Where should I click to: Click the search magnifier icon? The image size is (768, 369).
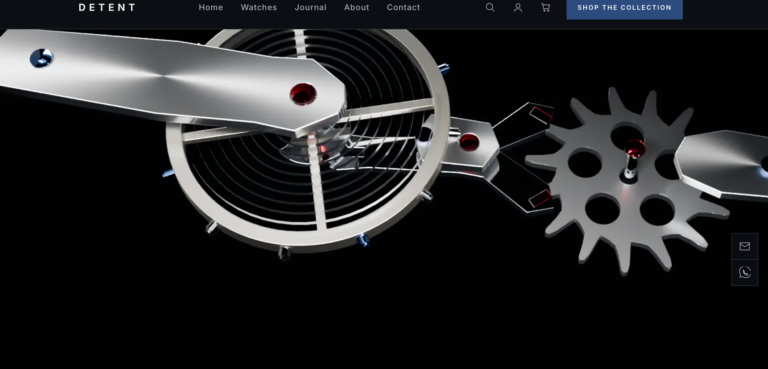coord(490,7)
